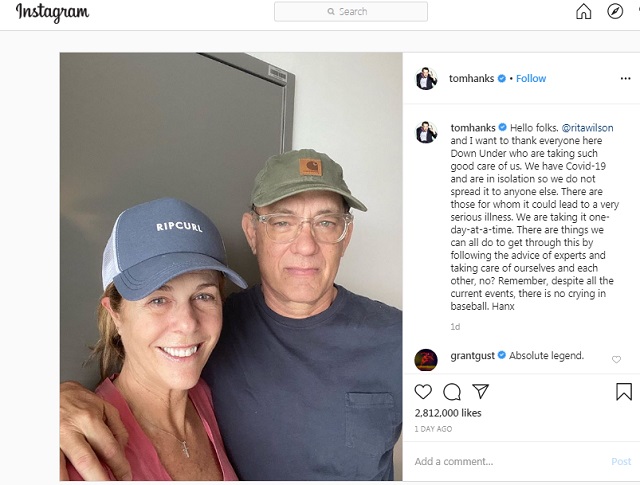The width and height of the screenshot is (640, 485).
Task: Click the tomhanks username in the header
Action: 471,79
